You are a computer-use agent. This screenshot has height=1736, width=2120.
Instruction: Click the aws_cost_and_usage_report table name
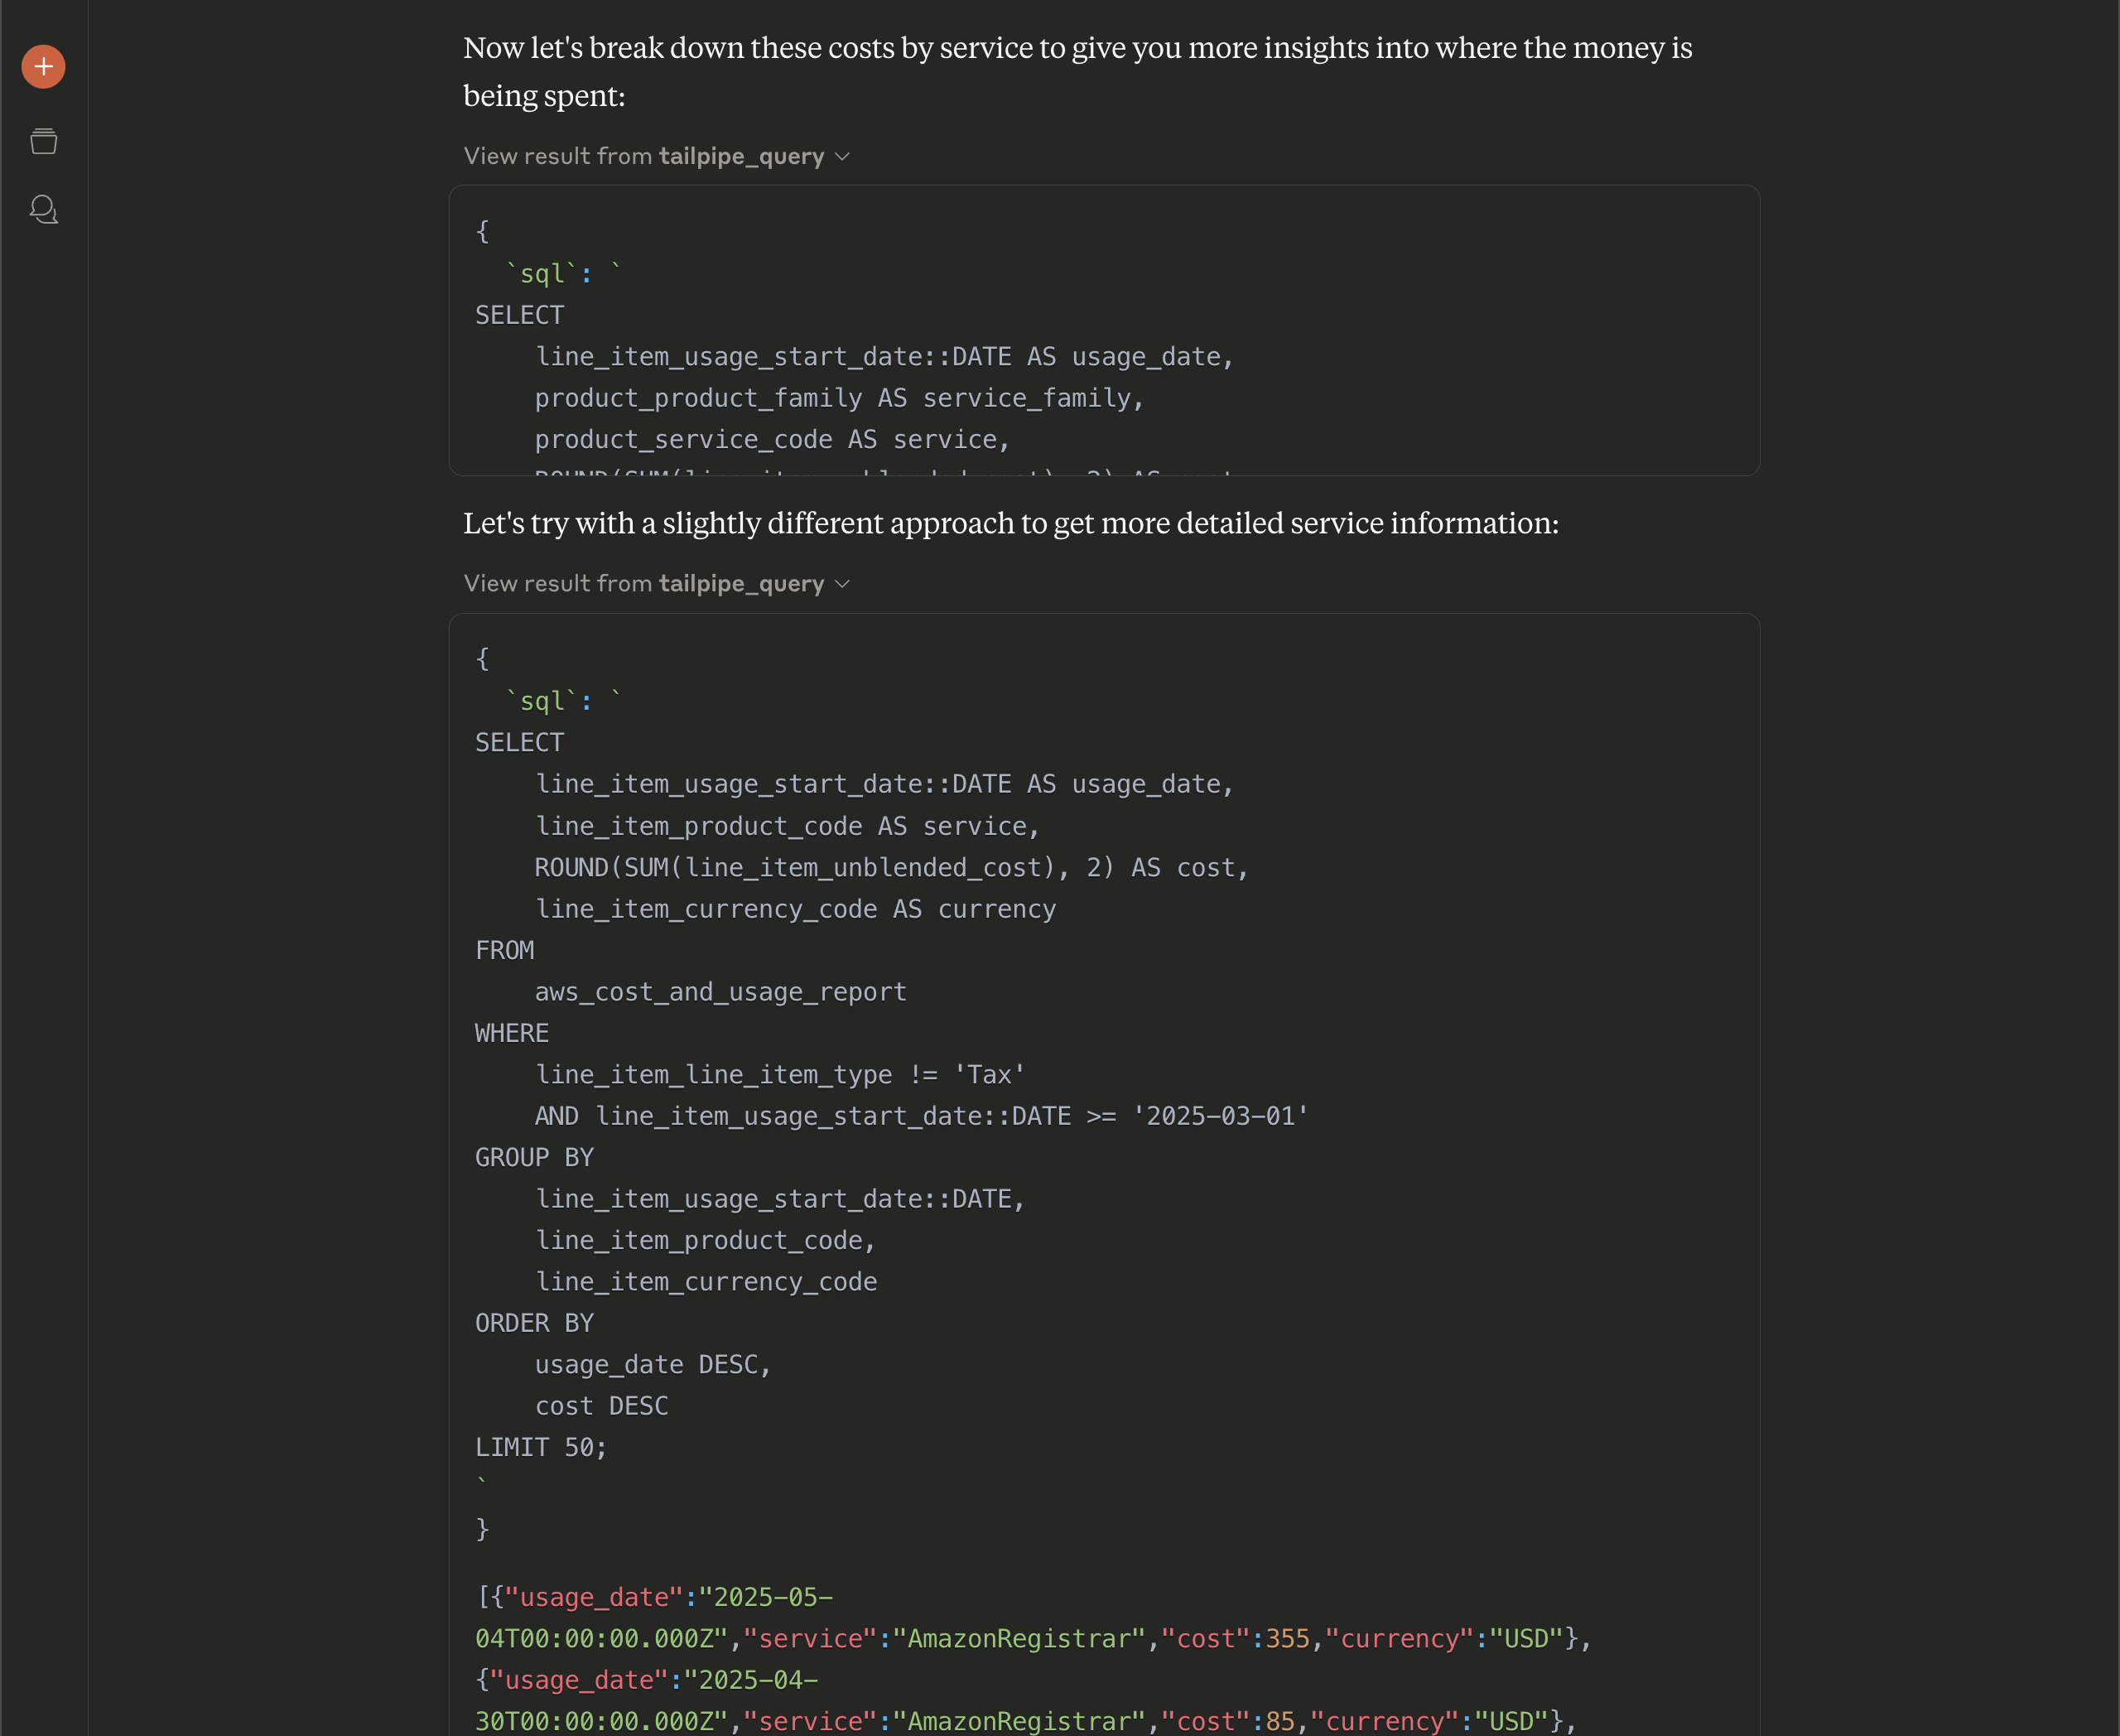click(720, 992)
